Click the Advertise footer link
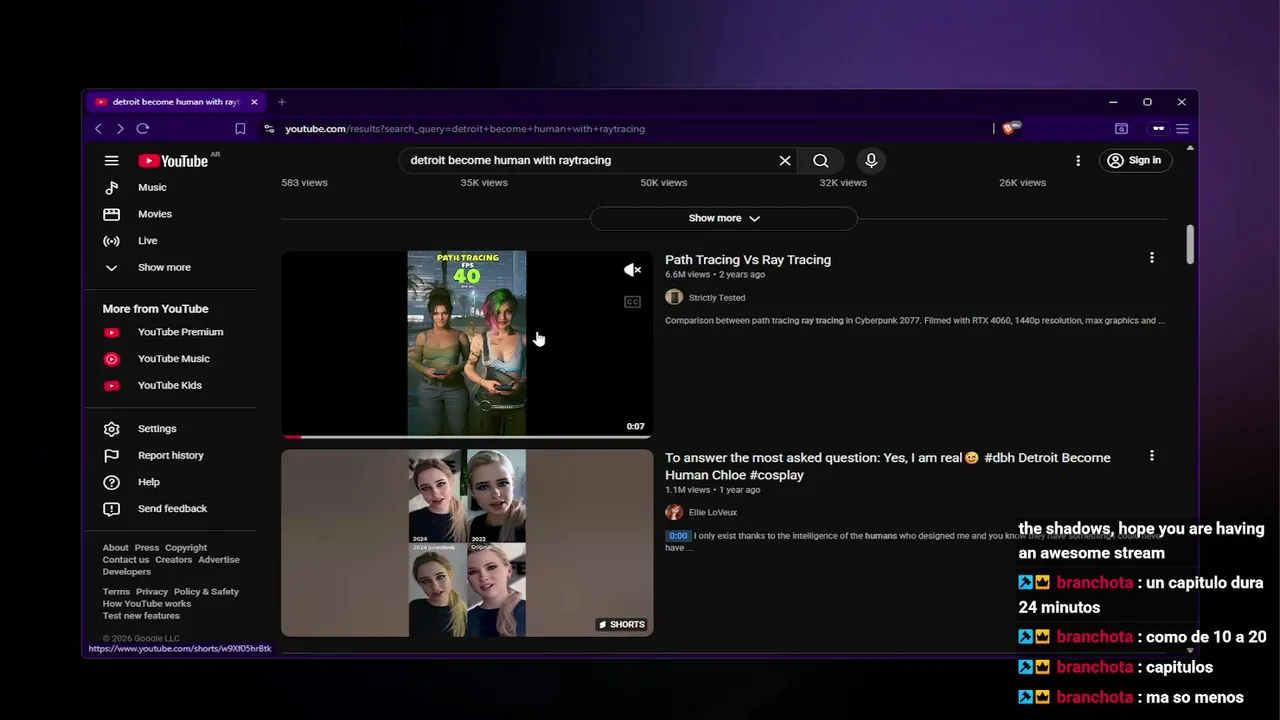The width and height of the screenshot is (1280, 720). [x=219, y=560]
